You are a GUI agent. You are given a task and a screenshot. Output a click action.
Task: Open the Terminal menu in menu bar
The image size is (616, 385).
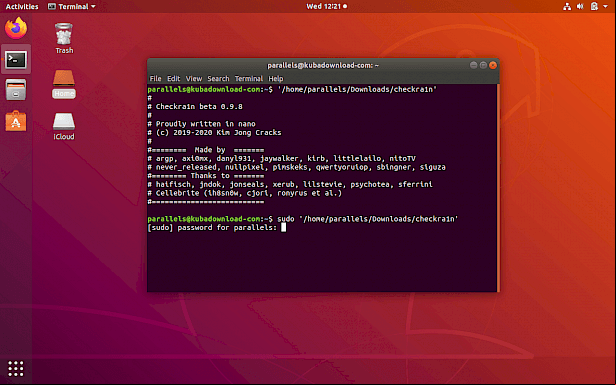pos(249,79)
